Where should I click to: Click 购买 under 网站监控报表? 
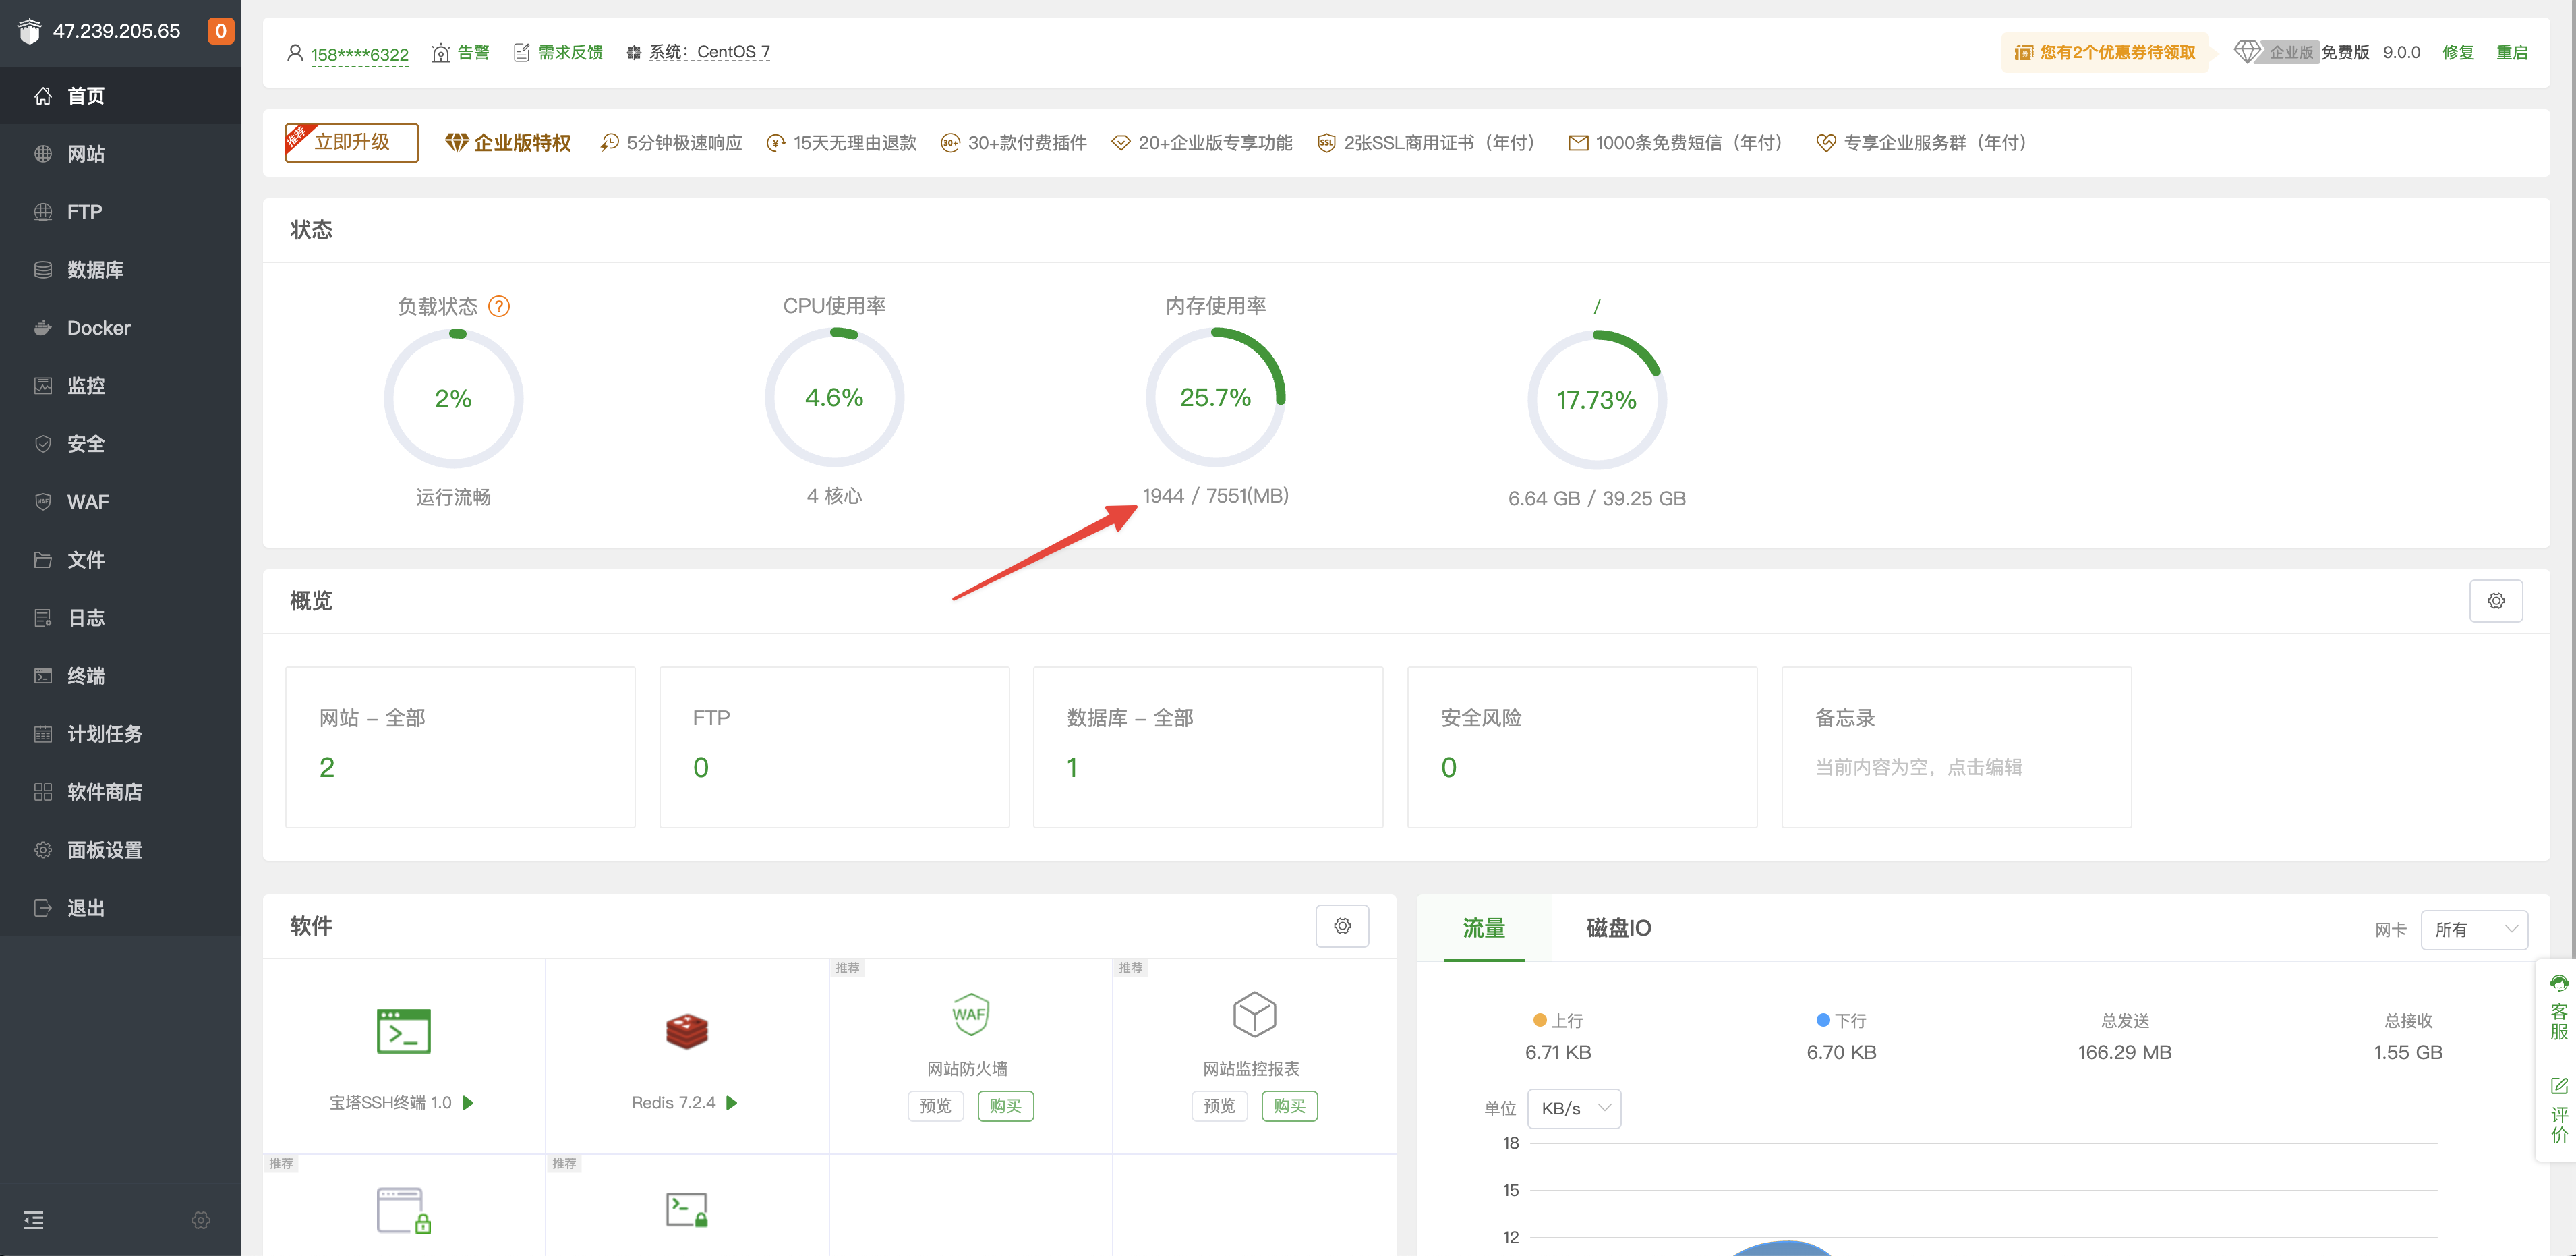(x=1289, y=1106)
